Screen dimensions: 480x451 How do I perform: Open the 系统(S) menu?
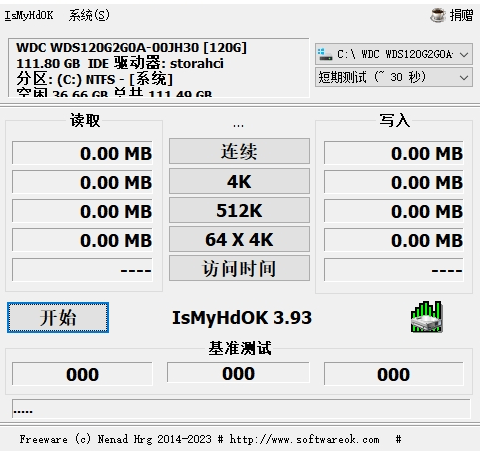[89, 15]
